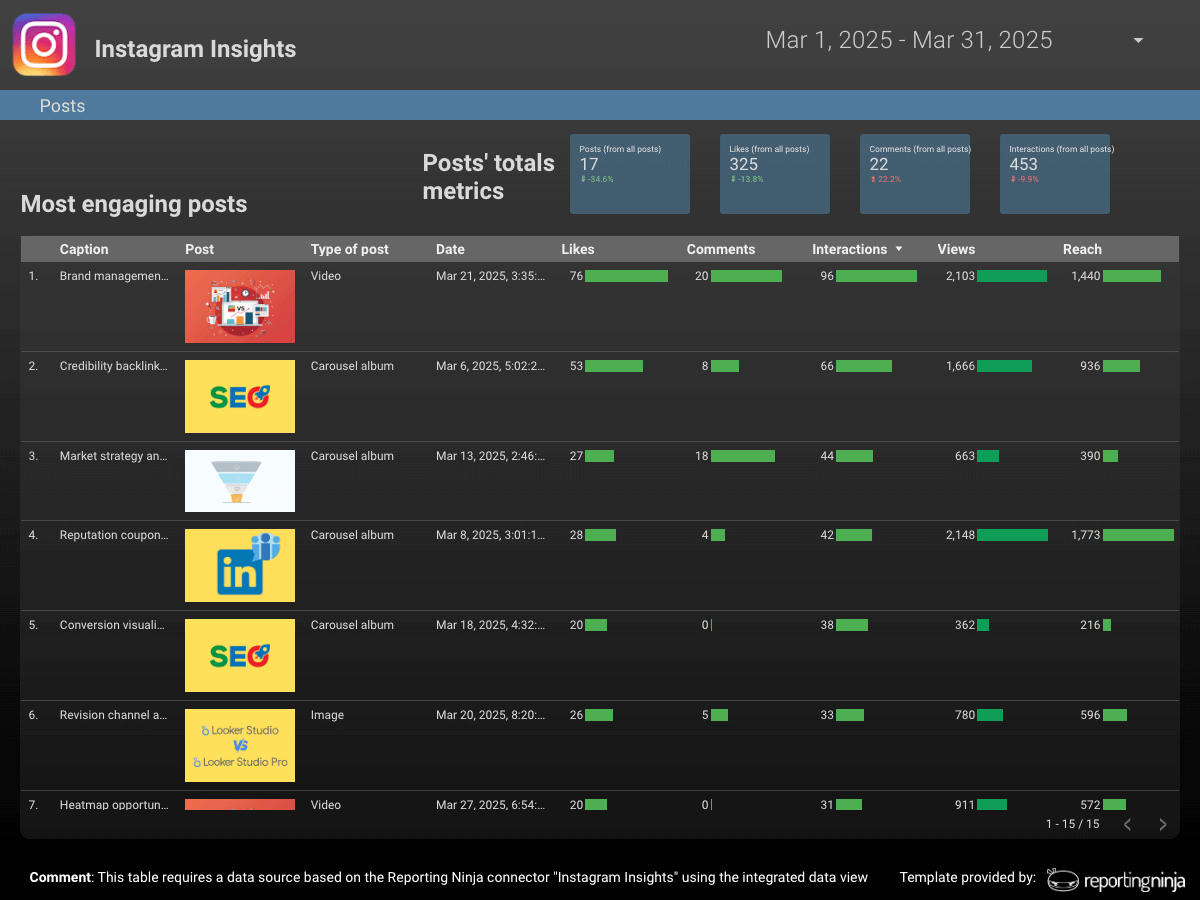Screen dimensions: 1200x900
Task: Click the date cell "Mar 18, 2025, 4:32:..."
Action: [x=491, y=625]
